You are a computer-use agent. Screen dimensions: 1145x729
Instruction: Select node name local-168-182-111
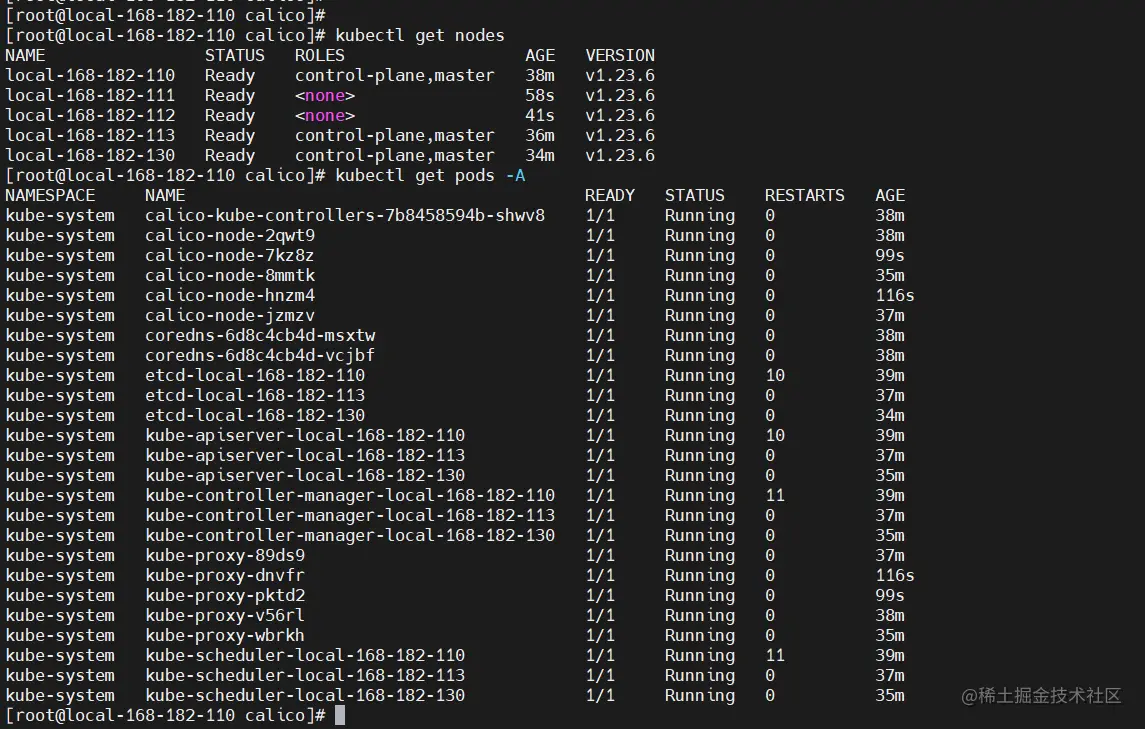click(90, 95)
